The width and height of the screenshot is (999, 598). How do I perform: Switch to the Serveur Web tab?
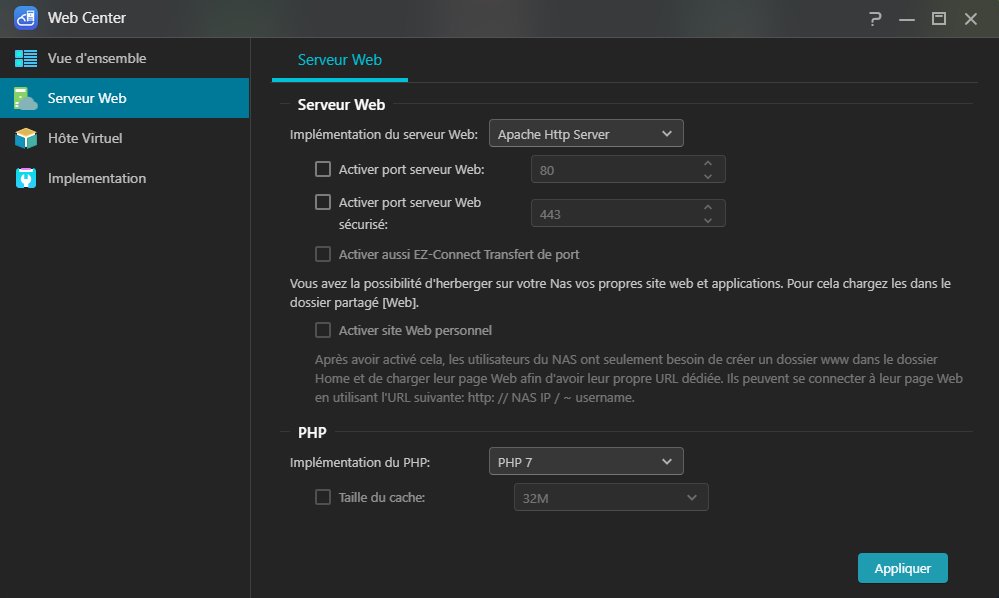[339, 60]
